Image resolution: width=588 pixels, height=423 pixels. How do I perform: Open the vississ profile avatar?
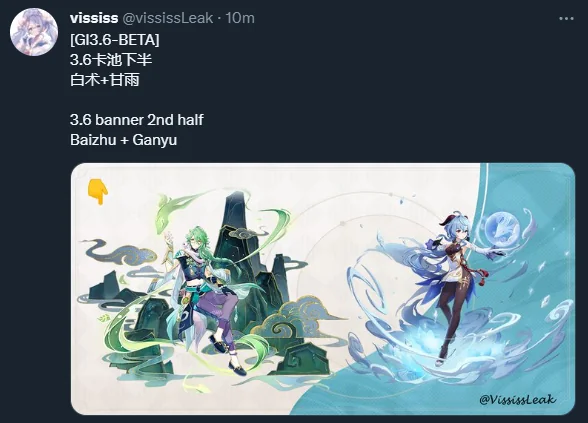34,32
